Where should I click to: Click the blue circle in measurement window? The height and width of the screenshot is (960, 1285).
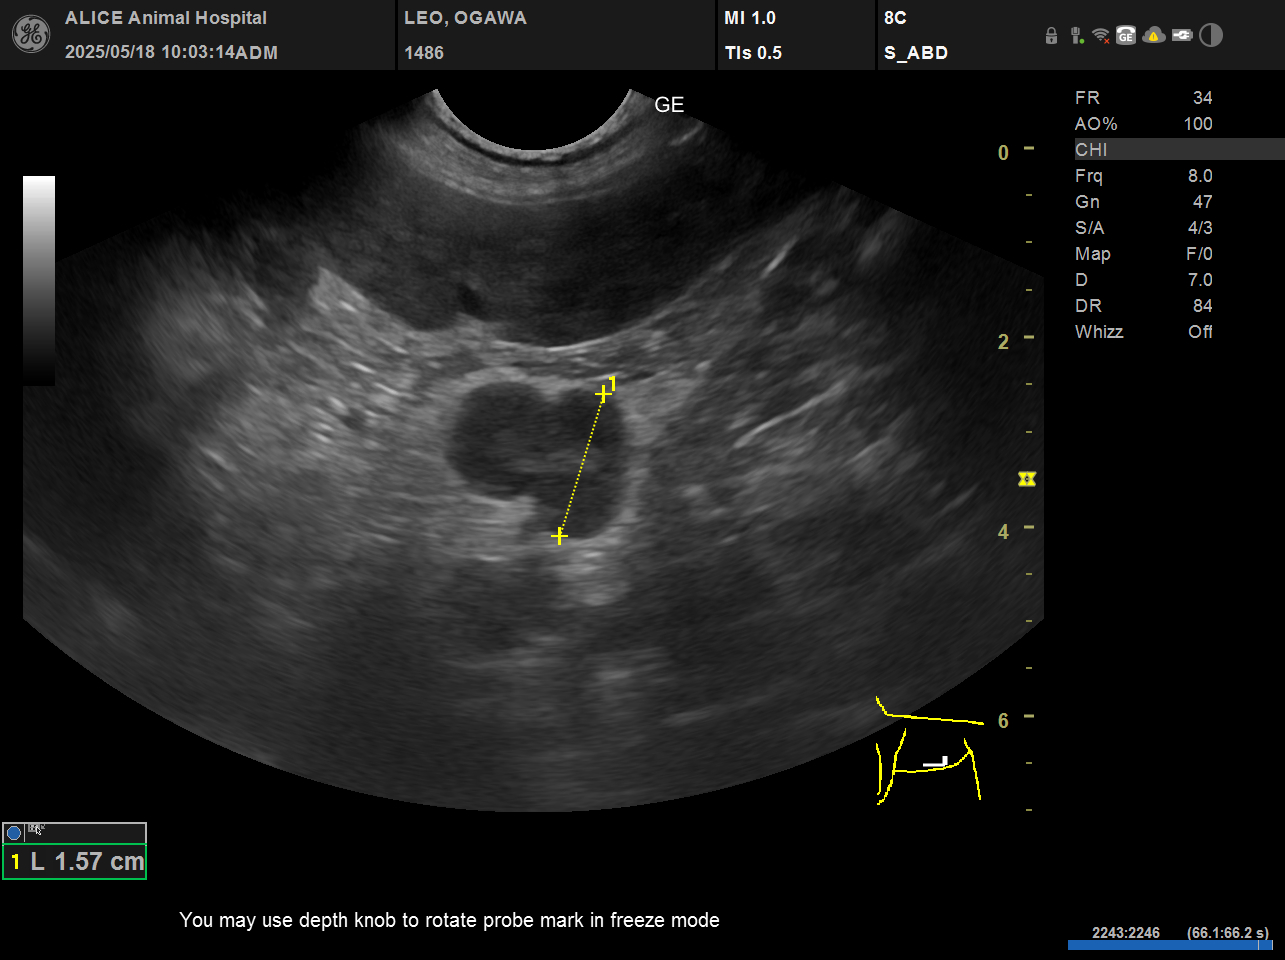pyautogui.click(x=14, y=832)
